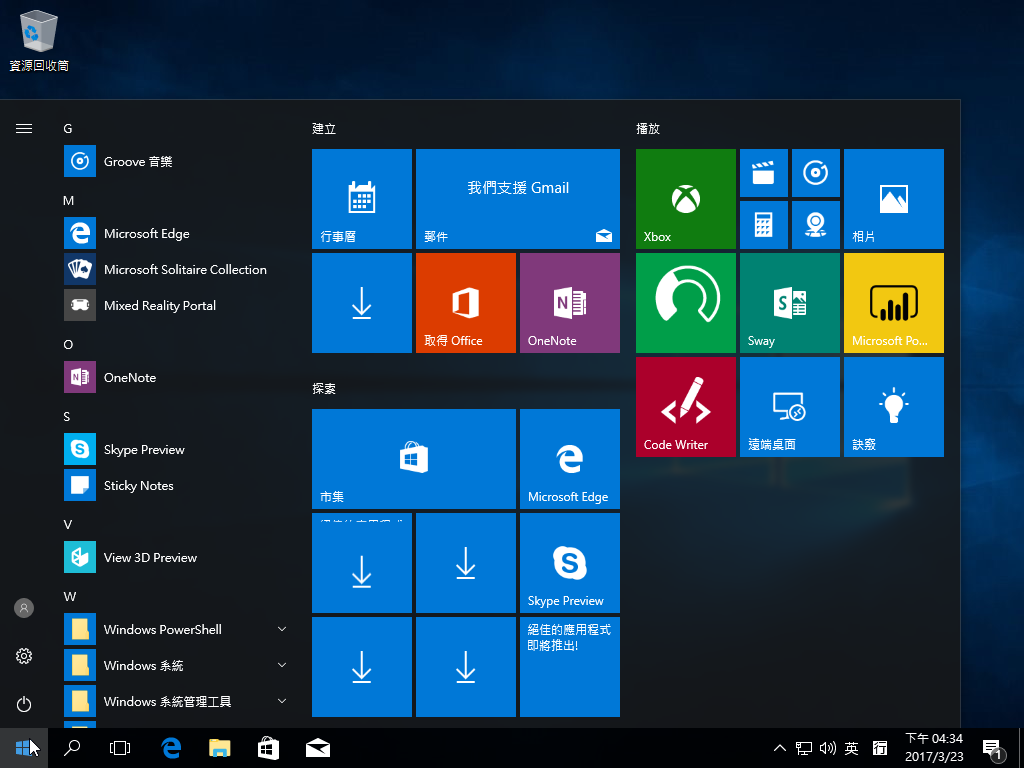Launch the Store (市集) tile
1024x768 pixels.
click(x=413, y=459)
